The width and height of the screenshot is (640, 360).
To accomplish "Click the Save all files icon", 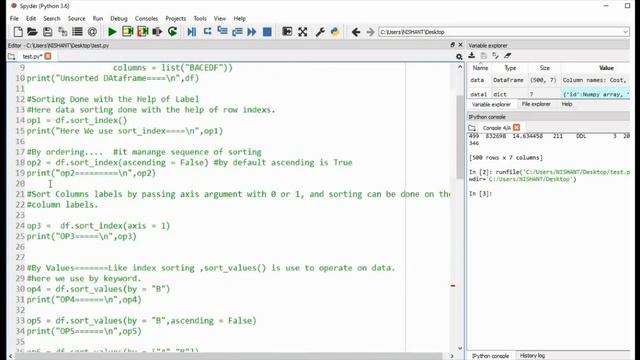I will [62, 32].
